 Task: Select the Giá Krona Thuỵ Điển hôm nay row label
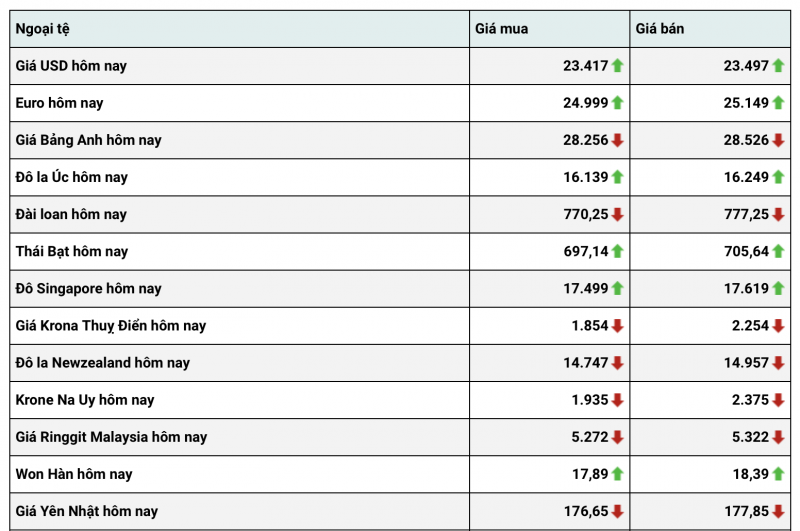coord(111,325)
